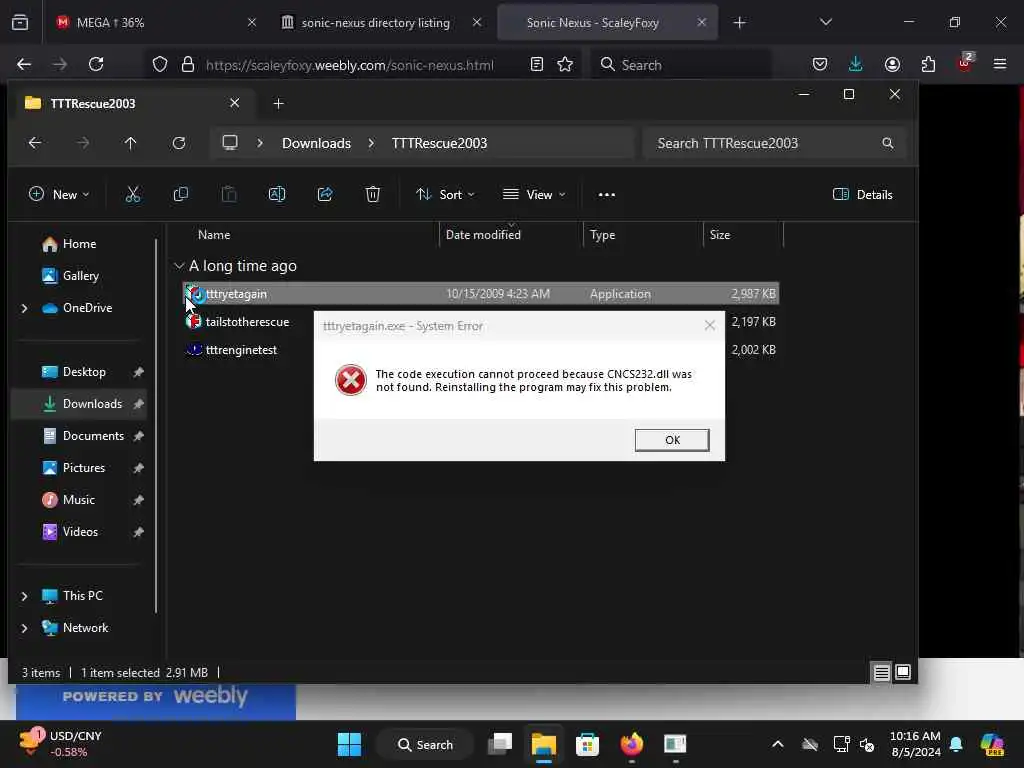Viewport: 1024px width, 768px height.
Task: Show hidden system tray icons
Action: click(x=777, y=744)
